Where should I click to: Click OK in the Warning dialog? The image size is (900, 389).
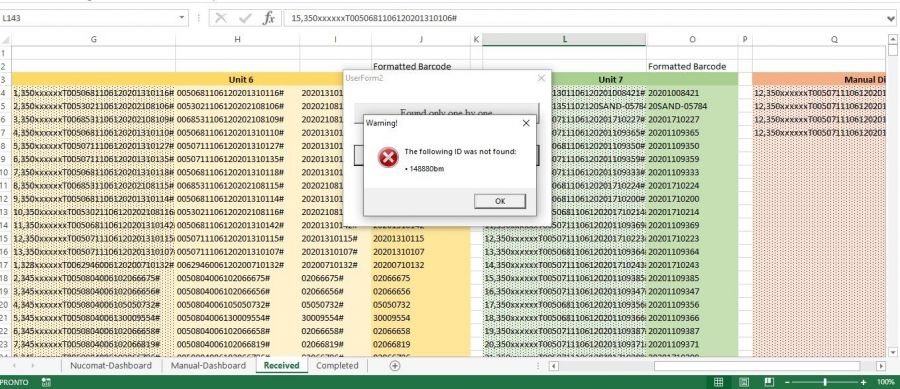tap(499, 201)
